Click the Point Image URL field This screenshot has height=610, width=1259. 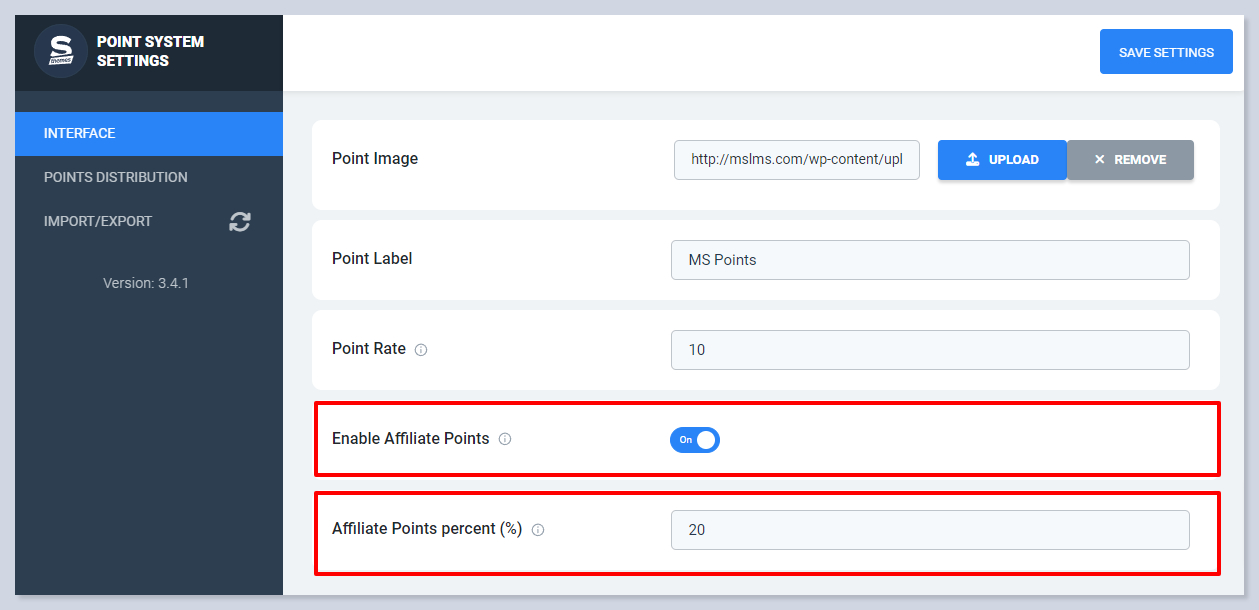796,160
